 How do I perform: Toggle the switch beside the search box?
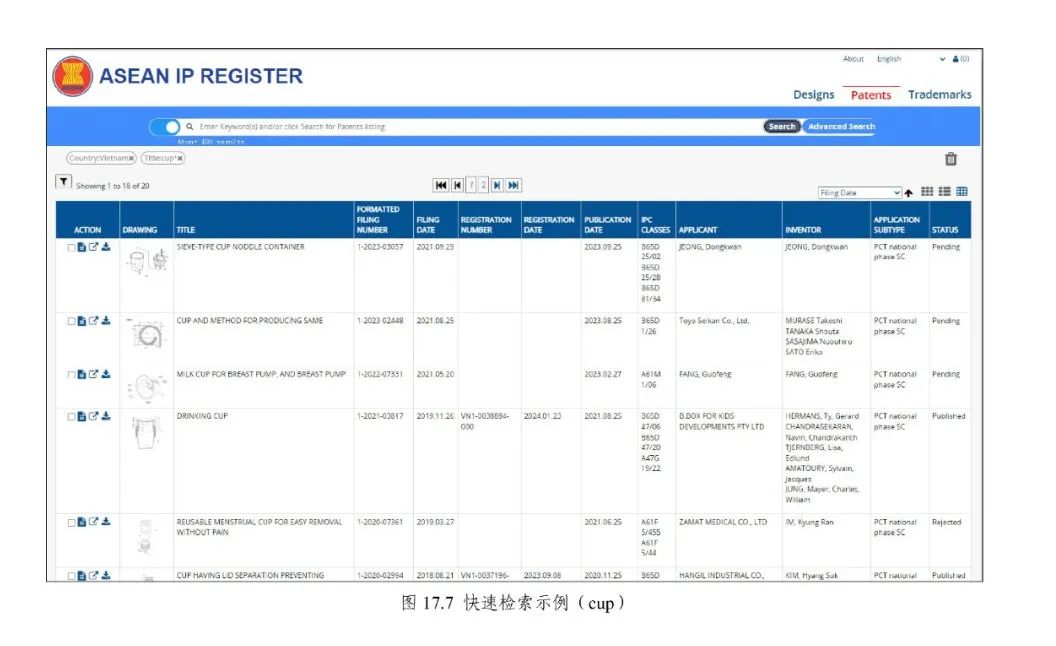(x=165, y=127)
